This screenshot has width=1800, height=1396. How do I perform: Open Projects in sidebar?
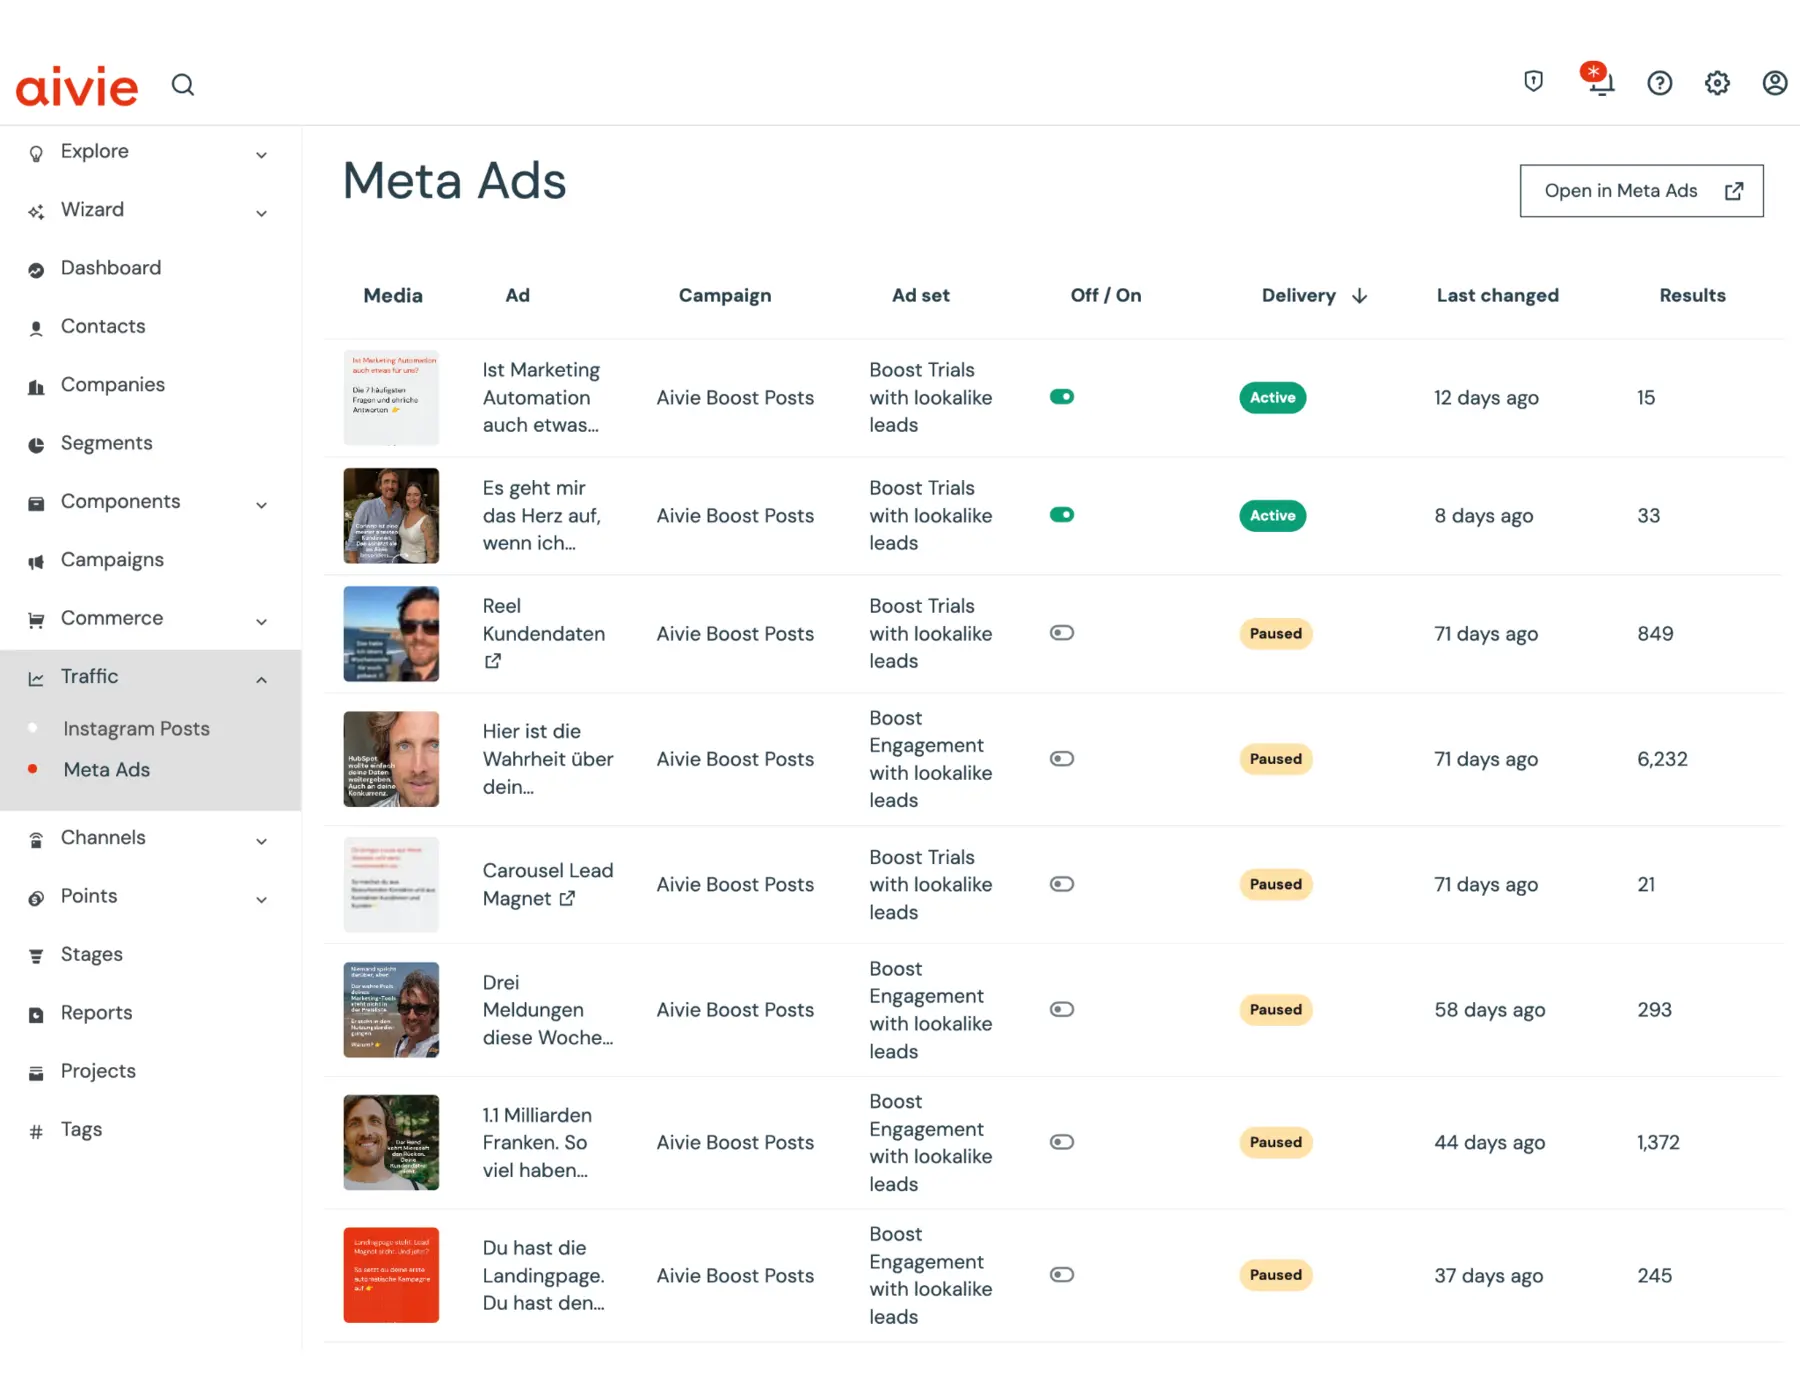pos(98,1072)
